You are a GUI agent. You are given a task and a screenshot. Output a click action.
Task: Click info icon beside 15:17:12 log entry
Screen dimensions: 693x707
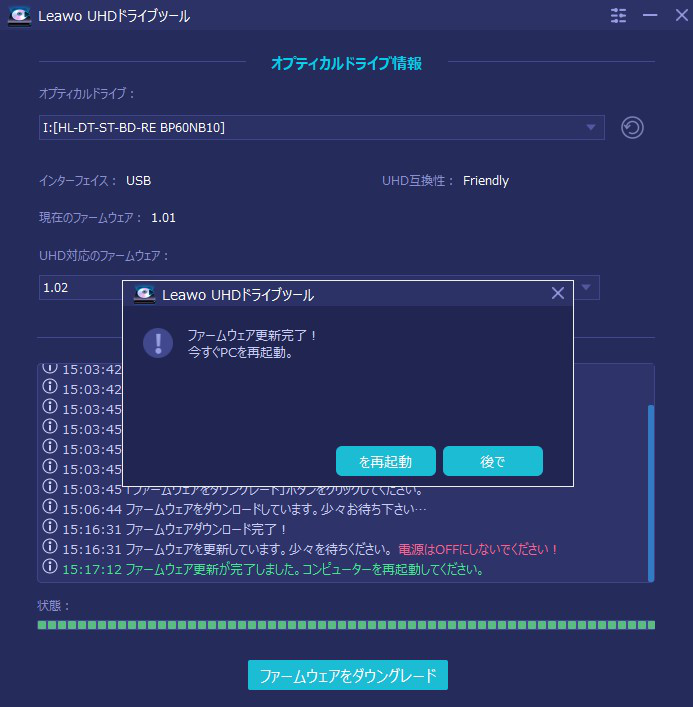50,566
